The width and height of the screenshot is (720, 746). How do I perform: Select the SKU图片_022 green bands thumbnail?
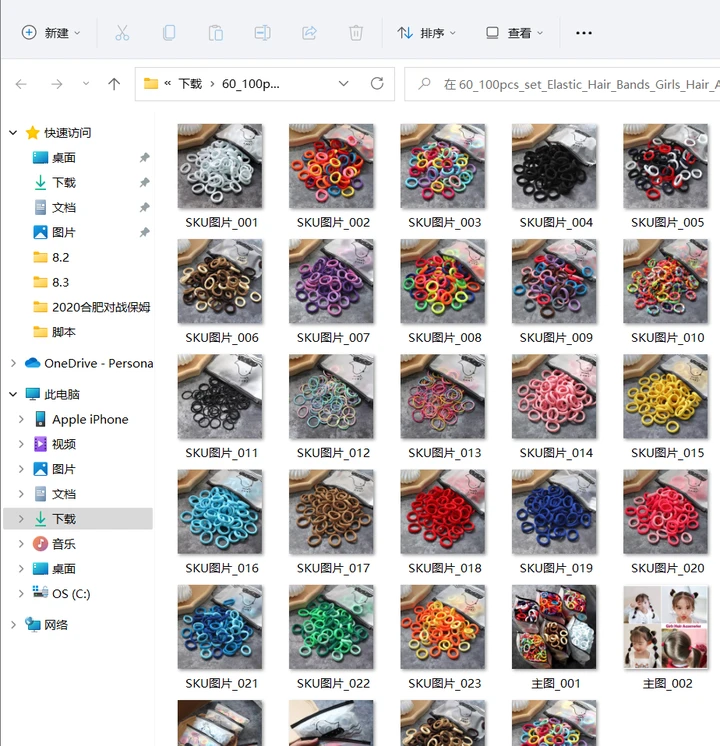coord(331,627)
